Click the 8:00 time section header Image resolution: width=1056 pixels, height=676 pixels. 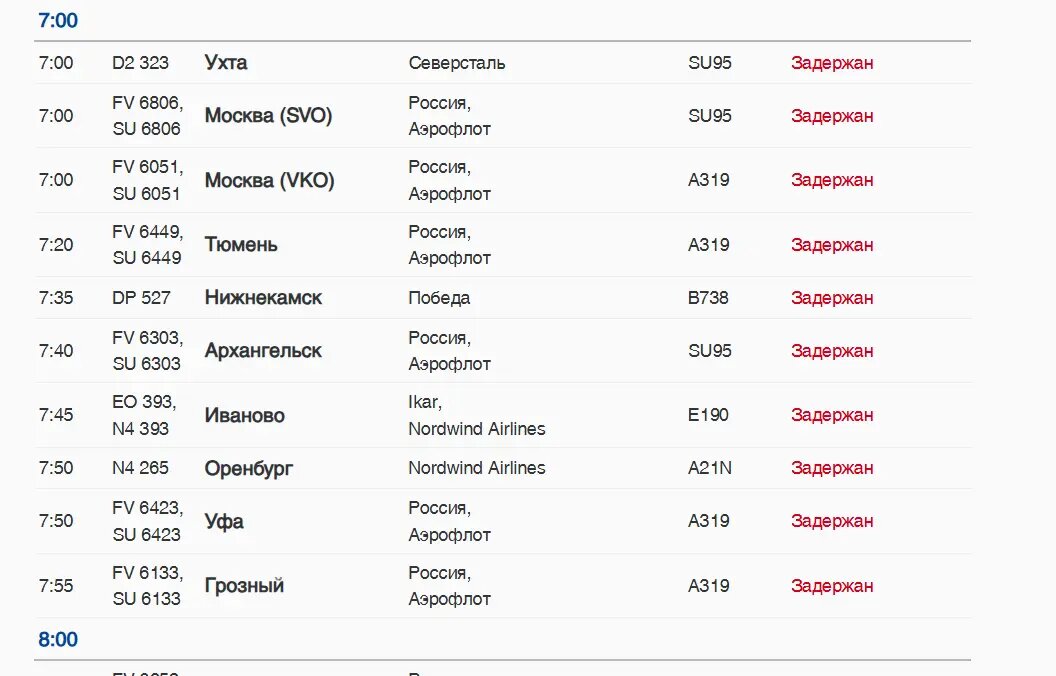pyautogui.click(x=58, y=640)
